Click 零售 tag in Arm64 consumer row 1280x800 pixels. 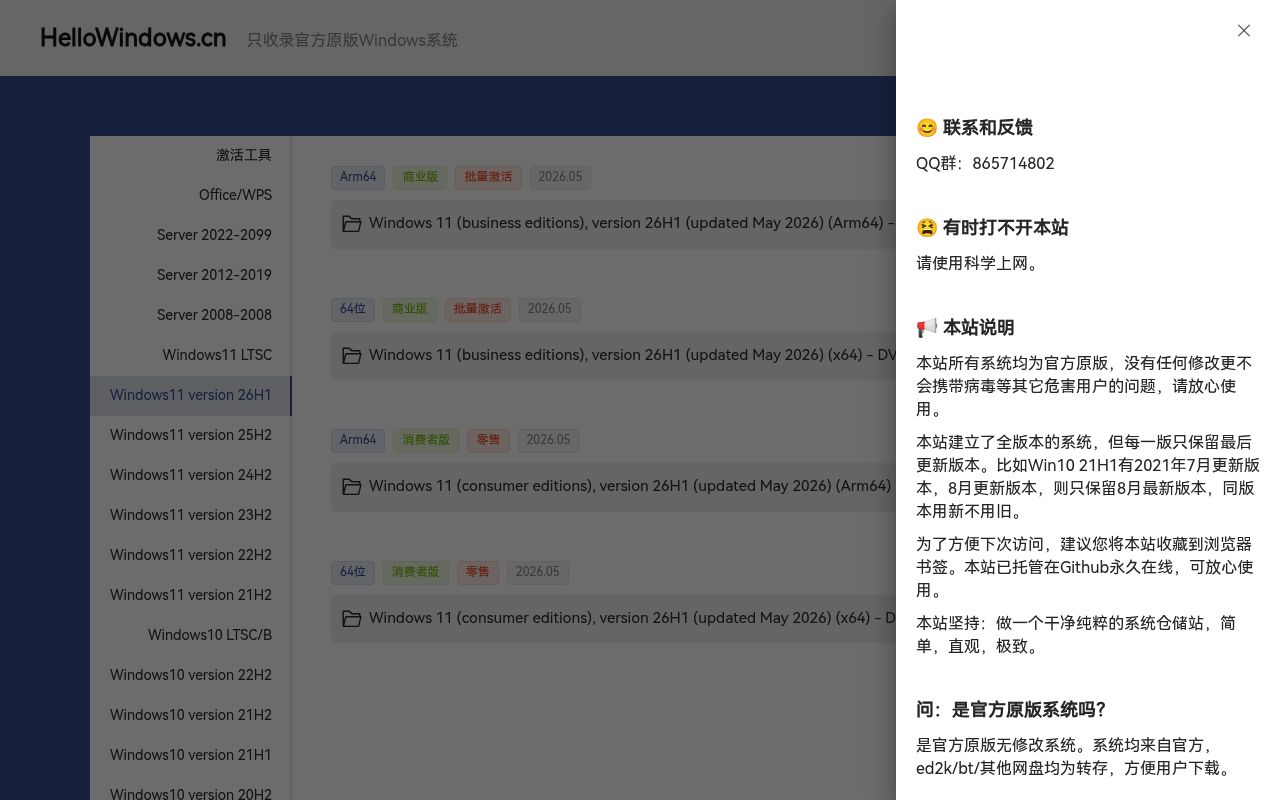tap(488, 440)
